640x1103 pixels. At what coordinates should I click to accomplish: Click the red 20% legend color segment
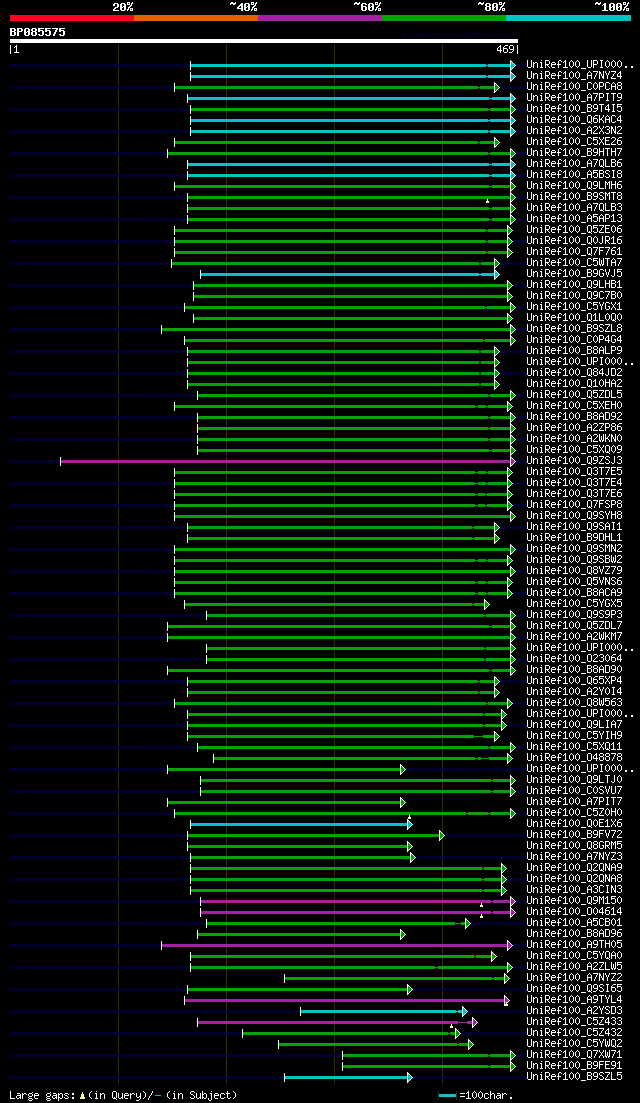pyautogui.click(x=72, y=18)
